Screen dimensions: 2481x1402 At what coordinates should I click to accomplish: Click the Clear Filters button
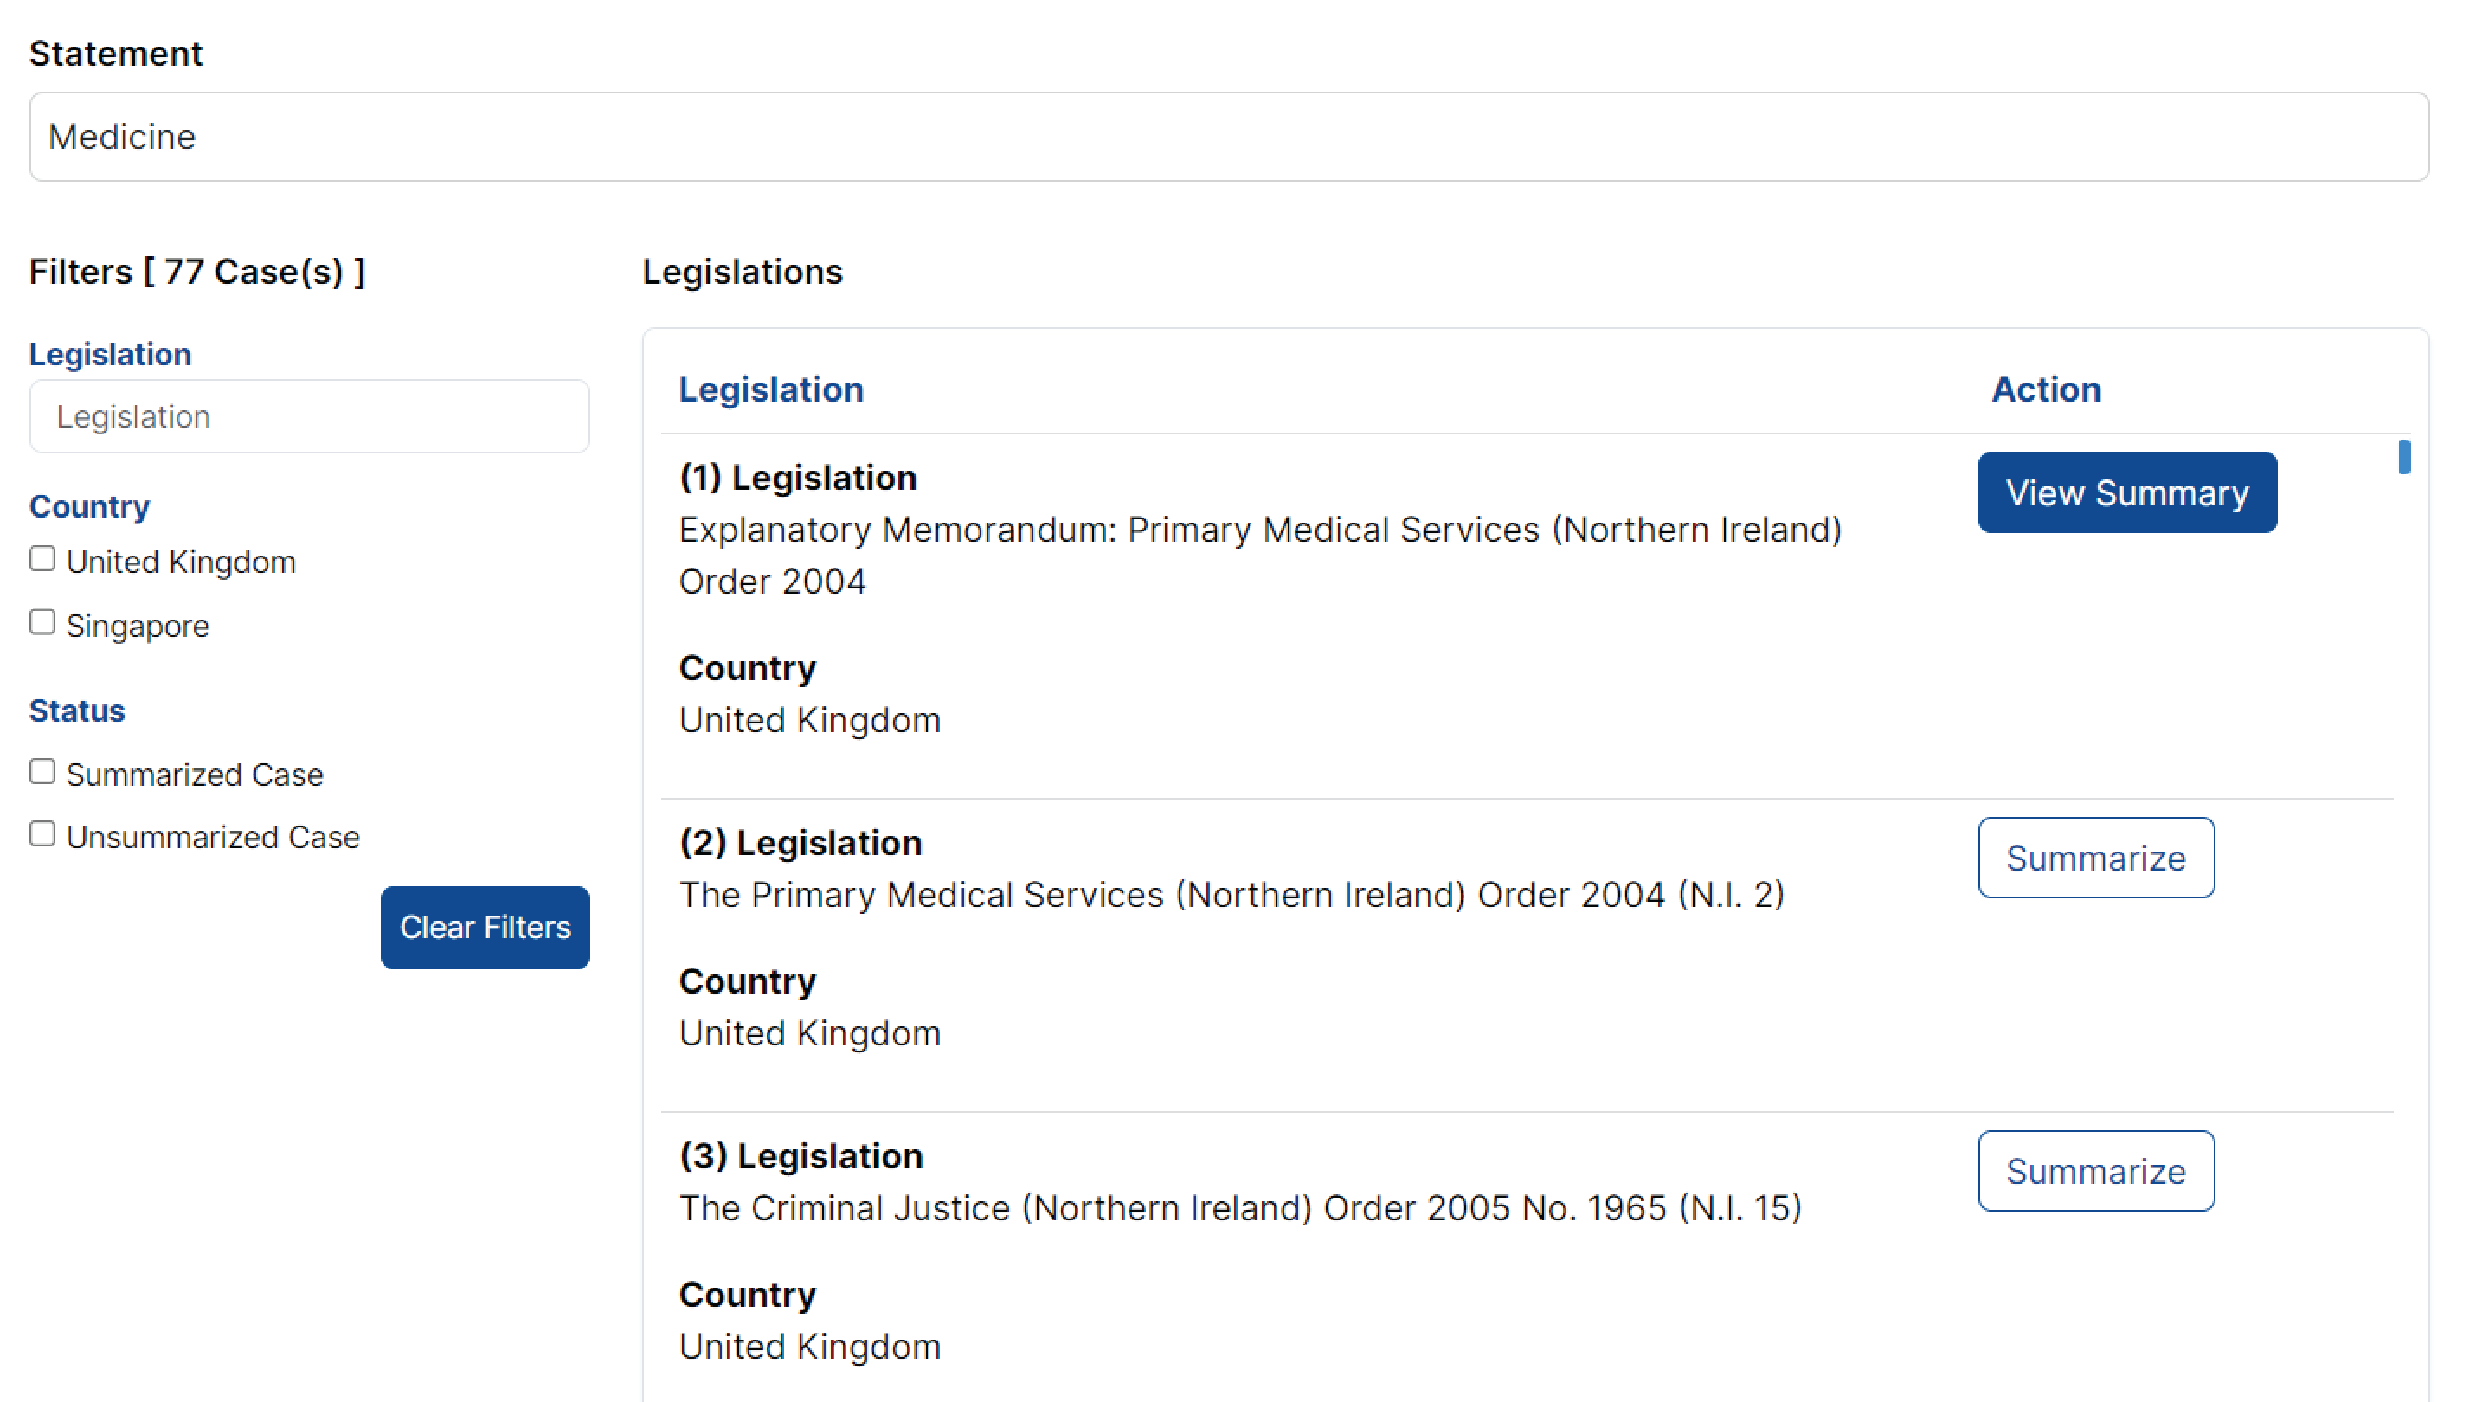pyautogui.click(x=485, y=927)
